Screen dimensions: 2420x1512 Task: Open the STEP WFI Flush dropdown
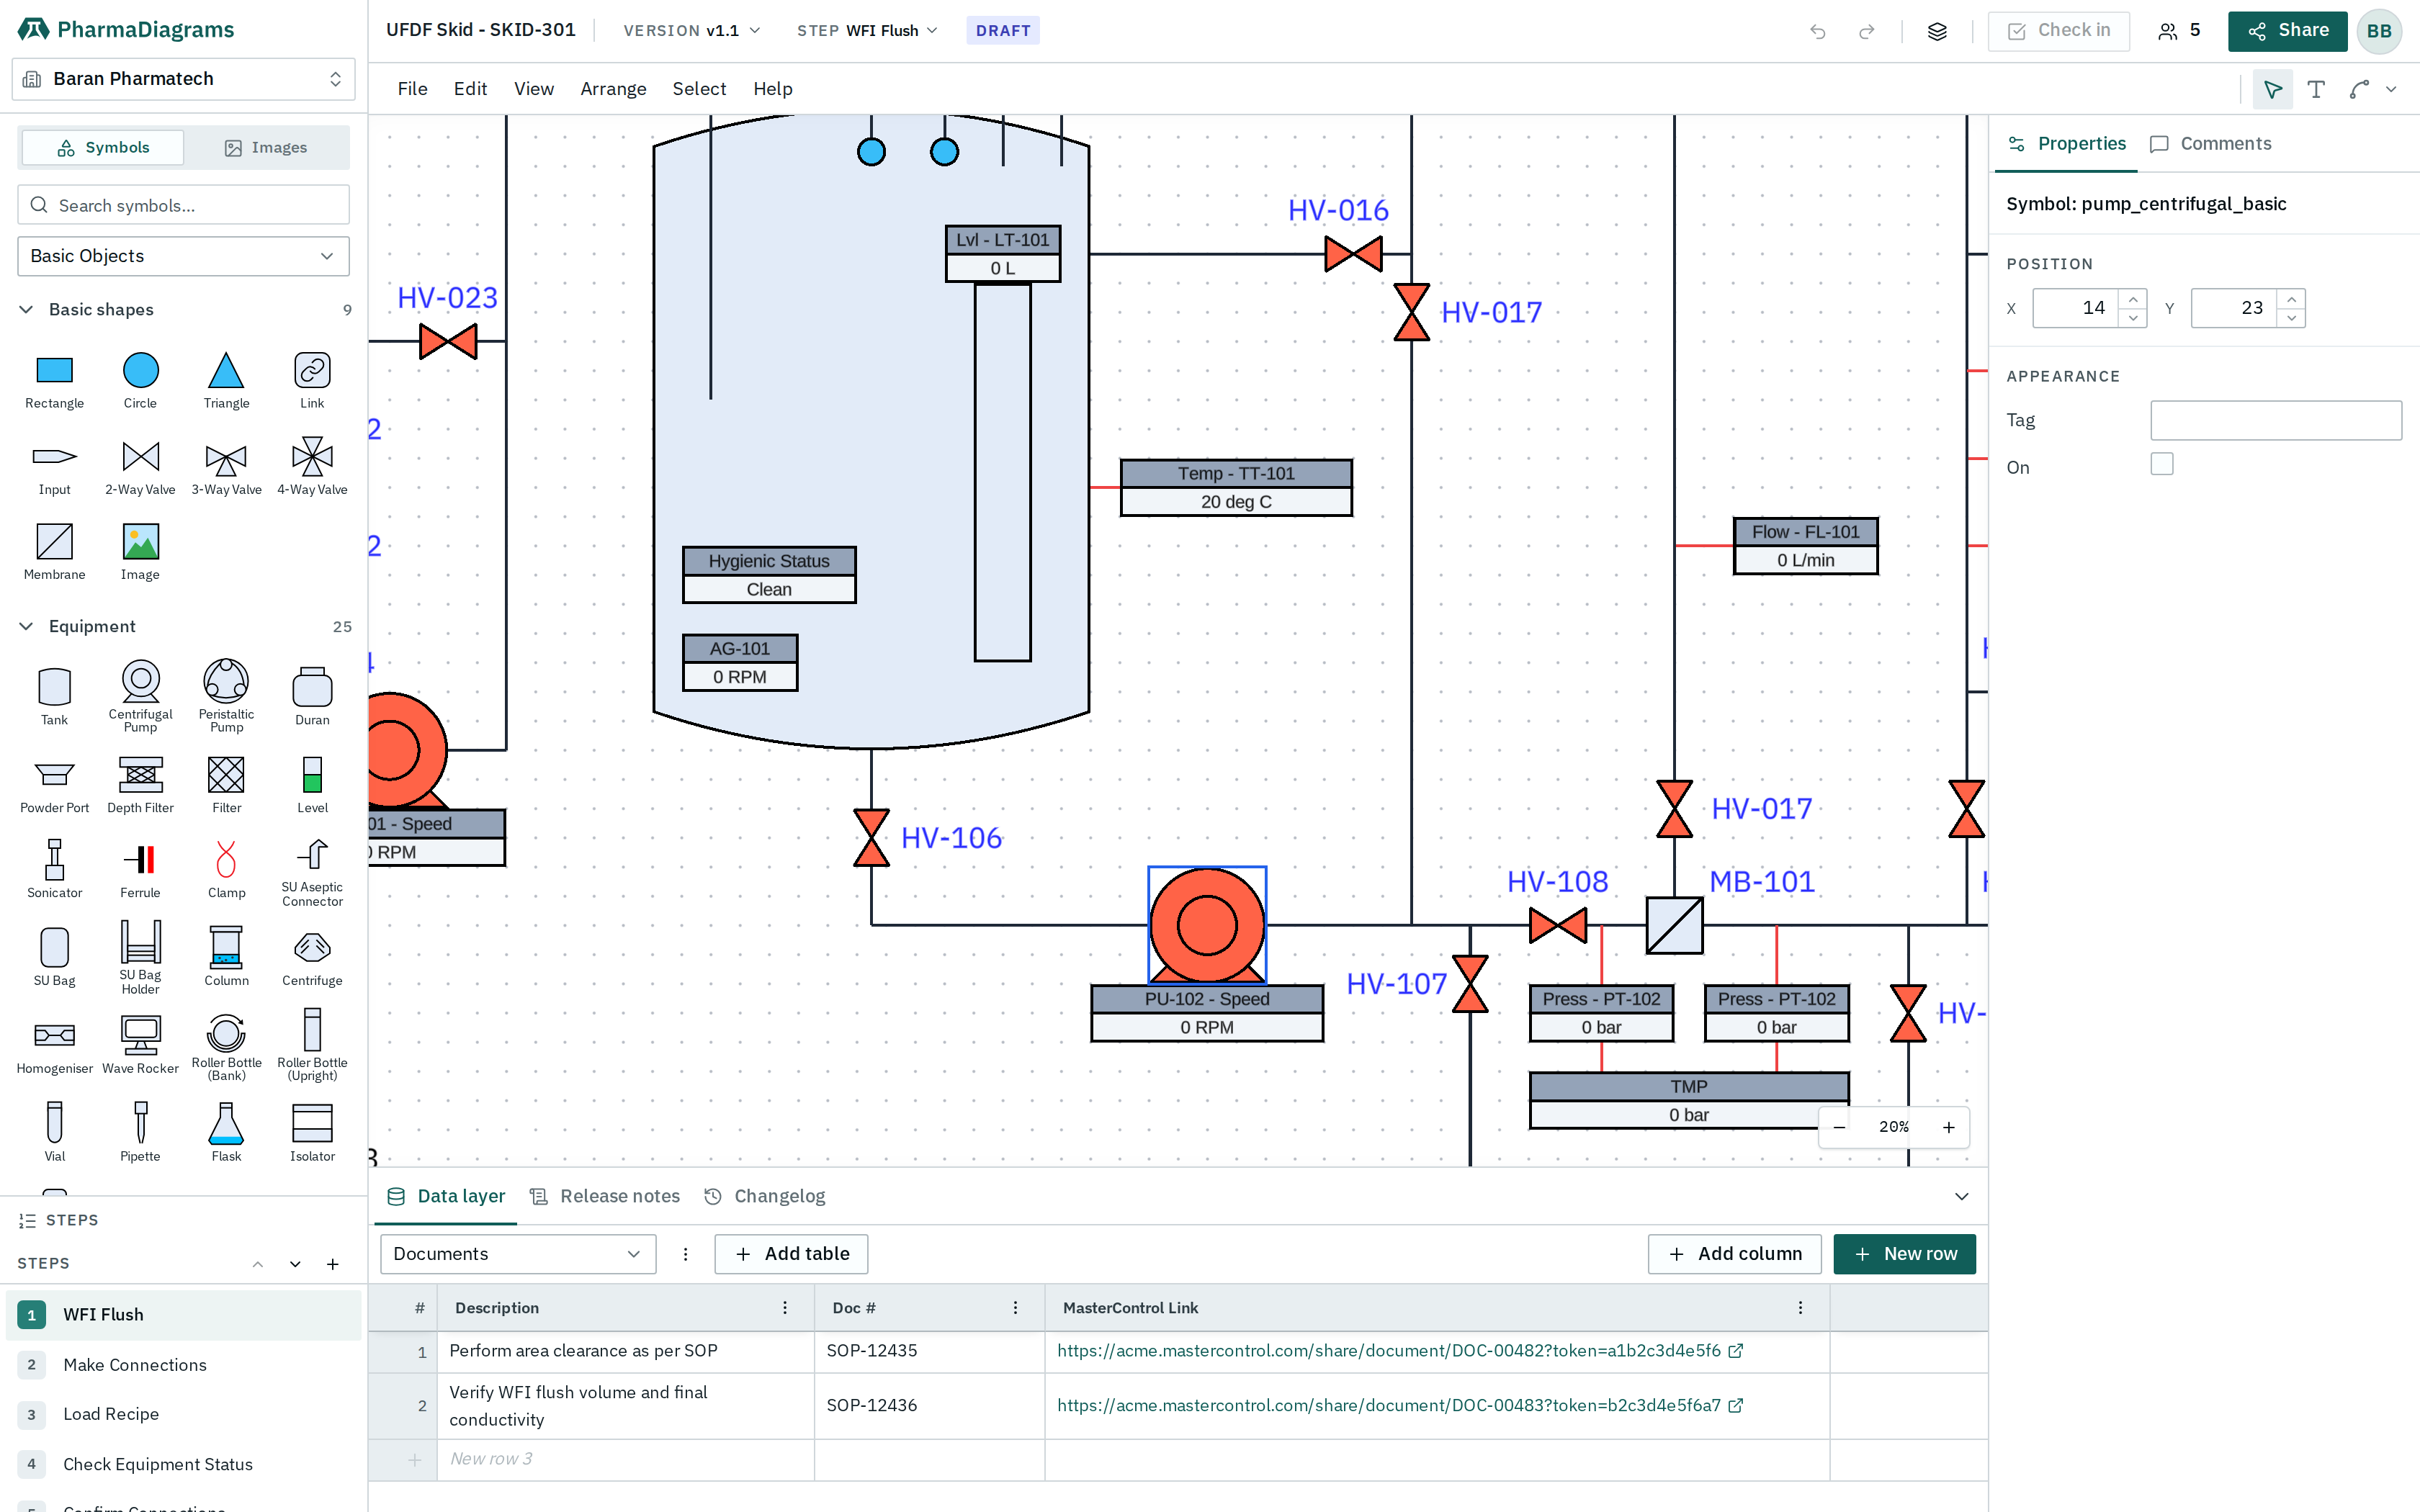(x=867, y=31)
